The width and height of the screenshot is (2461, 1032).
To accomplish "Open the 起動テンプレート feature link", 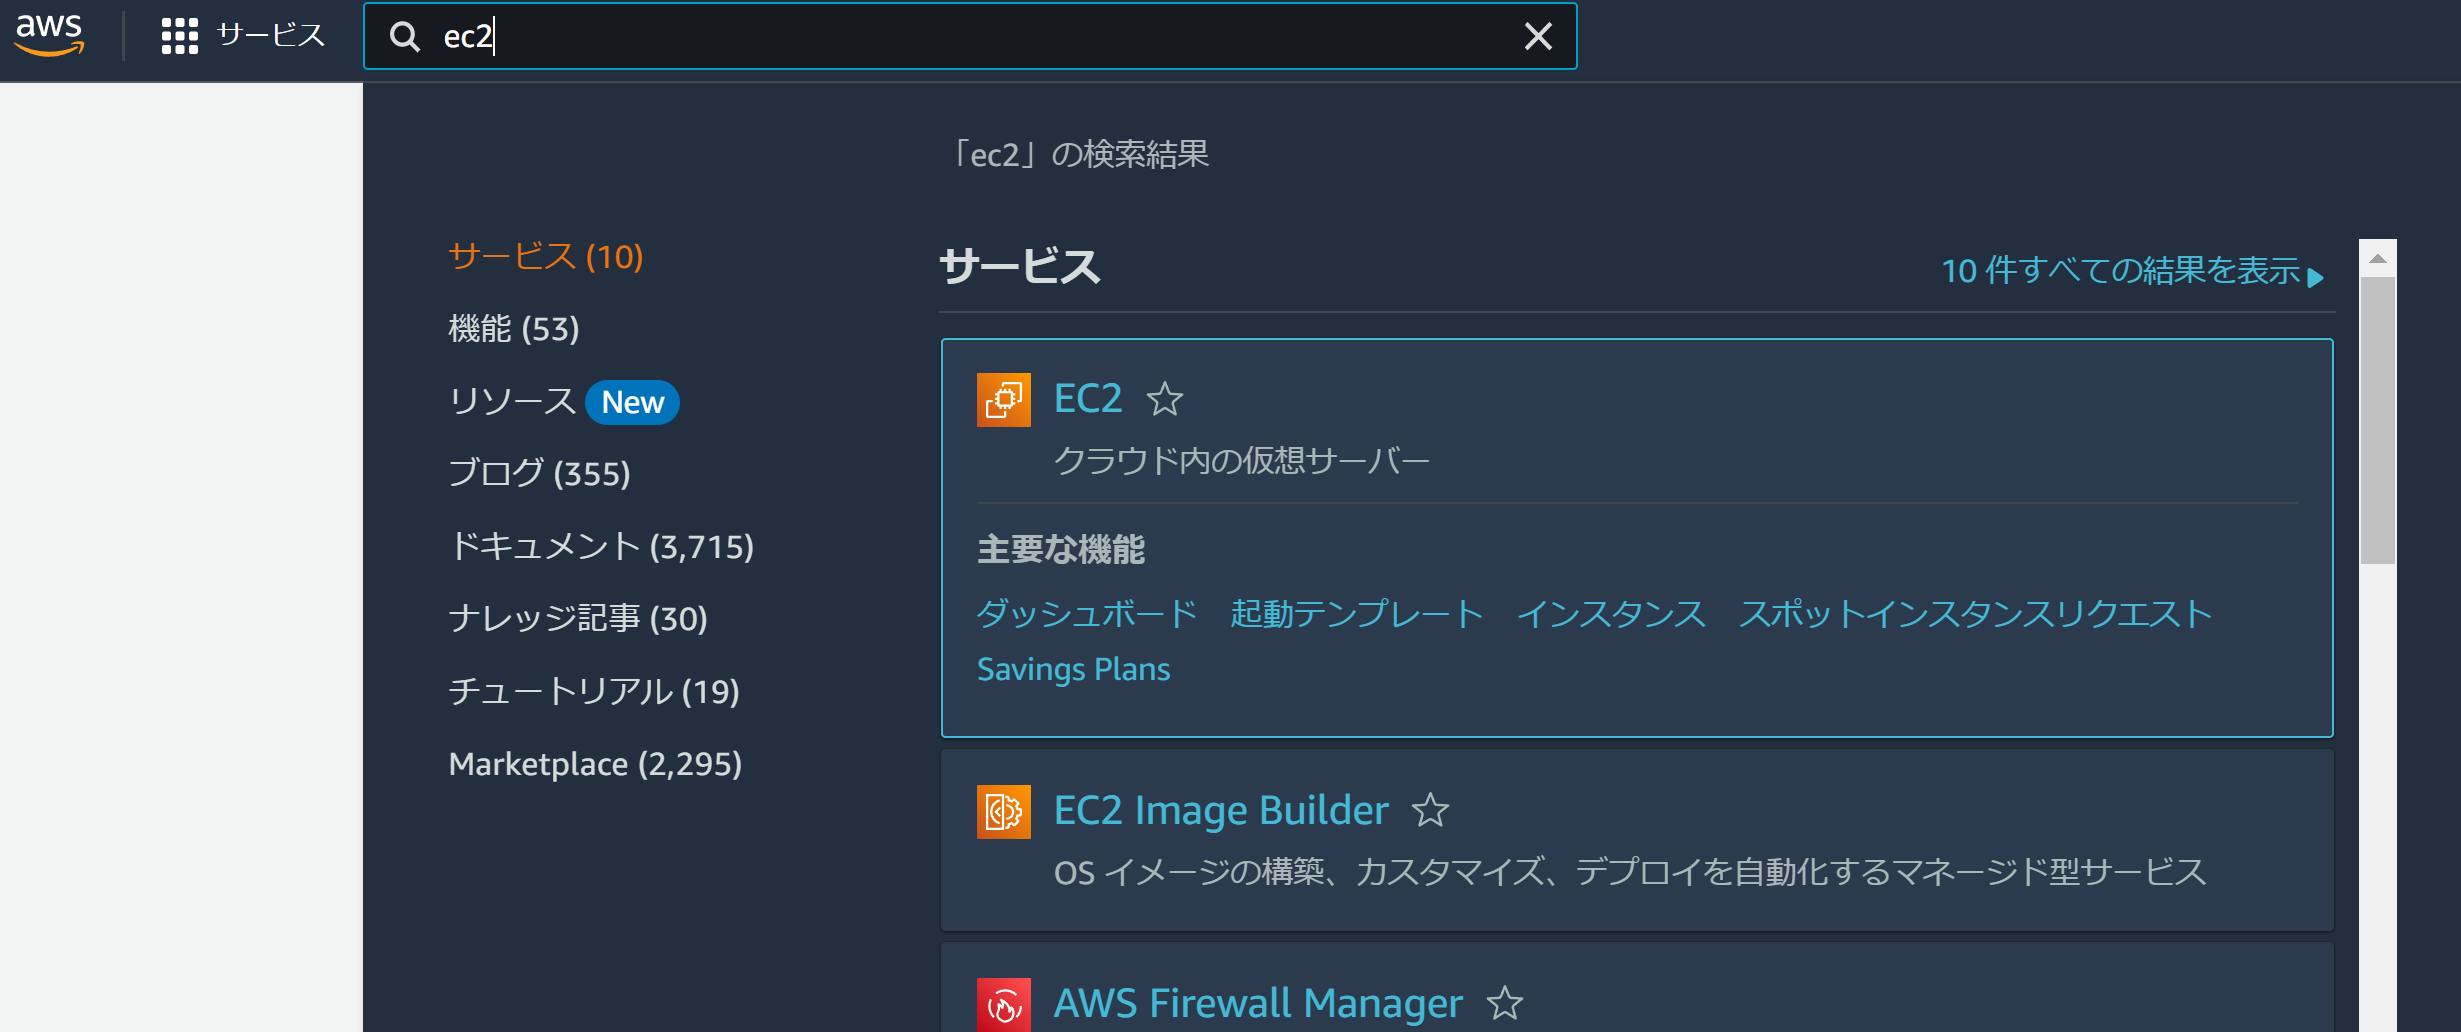I will tap(1357, 614).
